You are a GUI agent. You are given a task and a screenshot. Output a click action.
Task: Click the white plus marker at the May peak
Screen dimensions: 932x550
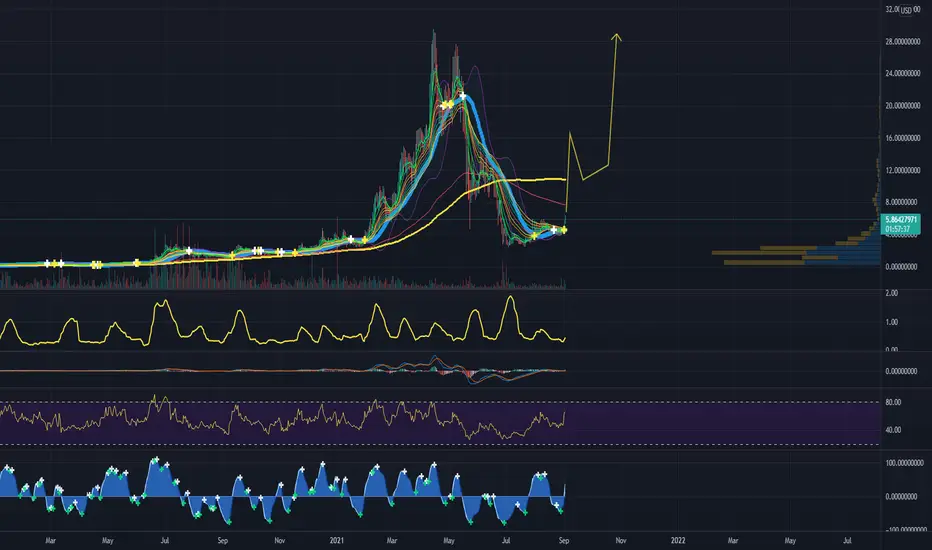[462, 95]
